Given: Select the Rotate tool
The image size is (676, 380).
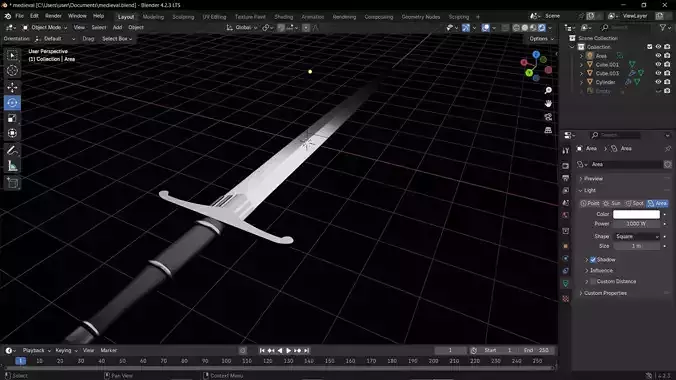Looking at the screenshot, I should pyautogui.click(x=12, y=103).
